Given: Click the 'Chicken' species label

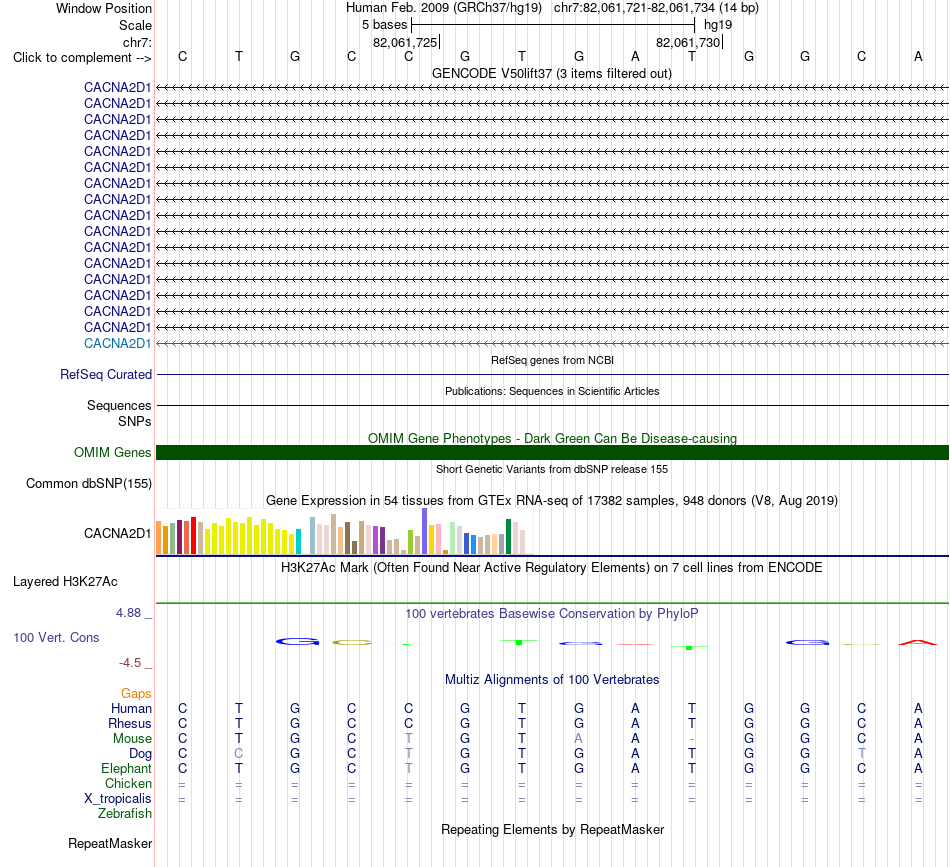Looking at the screenshot, I should (128, 783).
